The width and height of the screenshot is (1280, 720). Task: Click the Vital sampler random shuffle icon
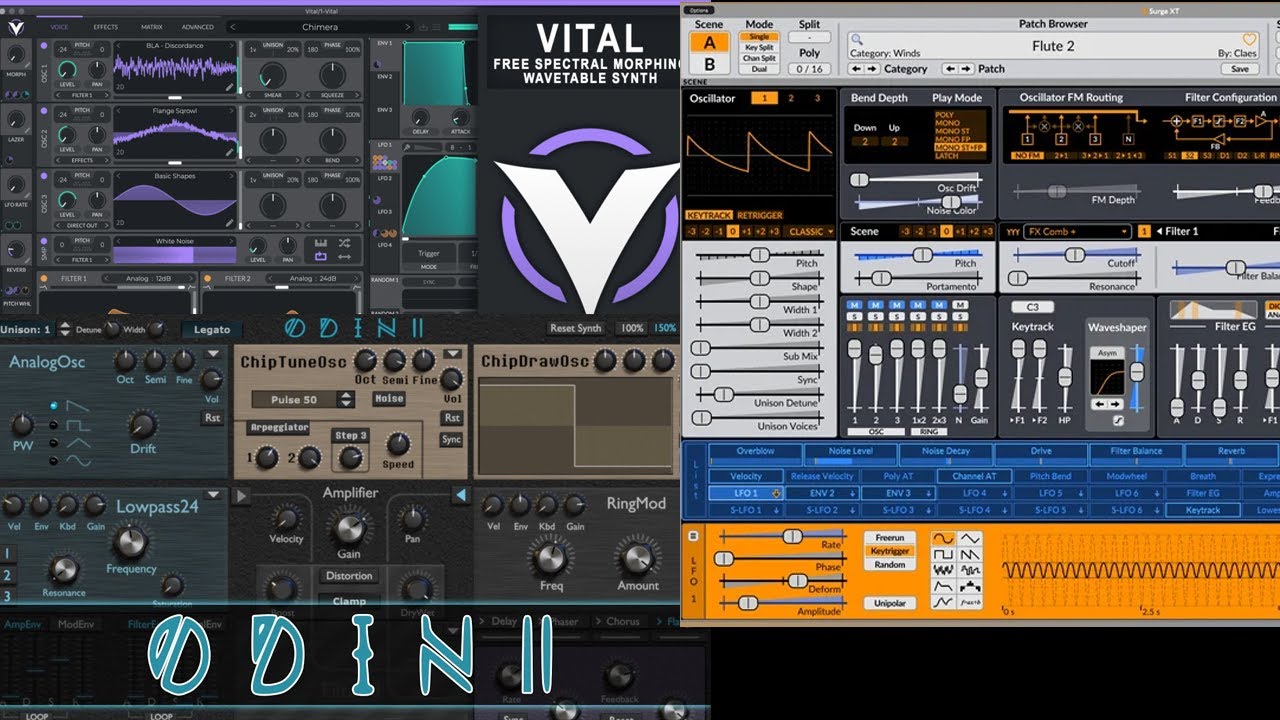point(344,243)
